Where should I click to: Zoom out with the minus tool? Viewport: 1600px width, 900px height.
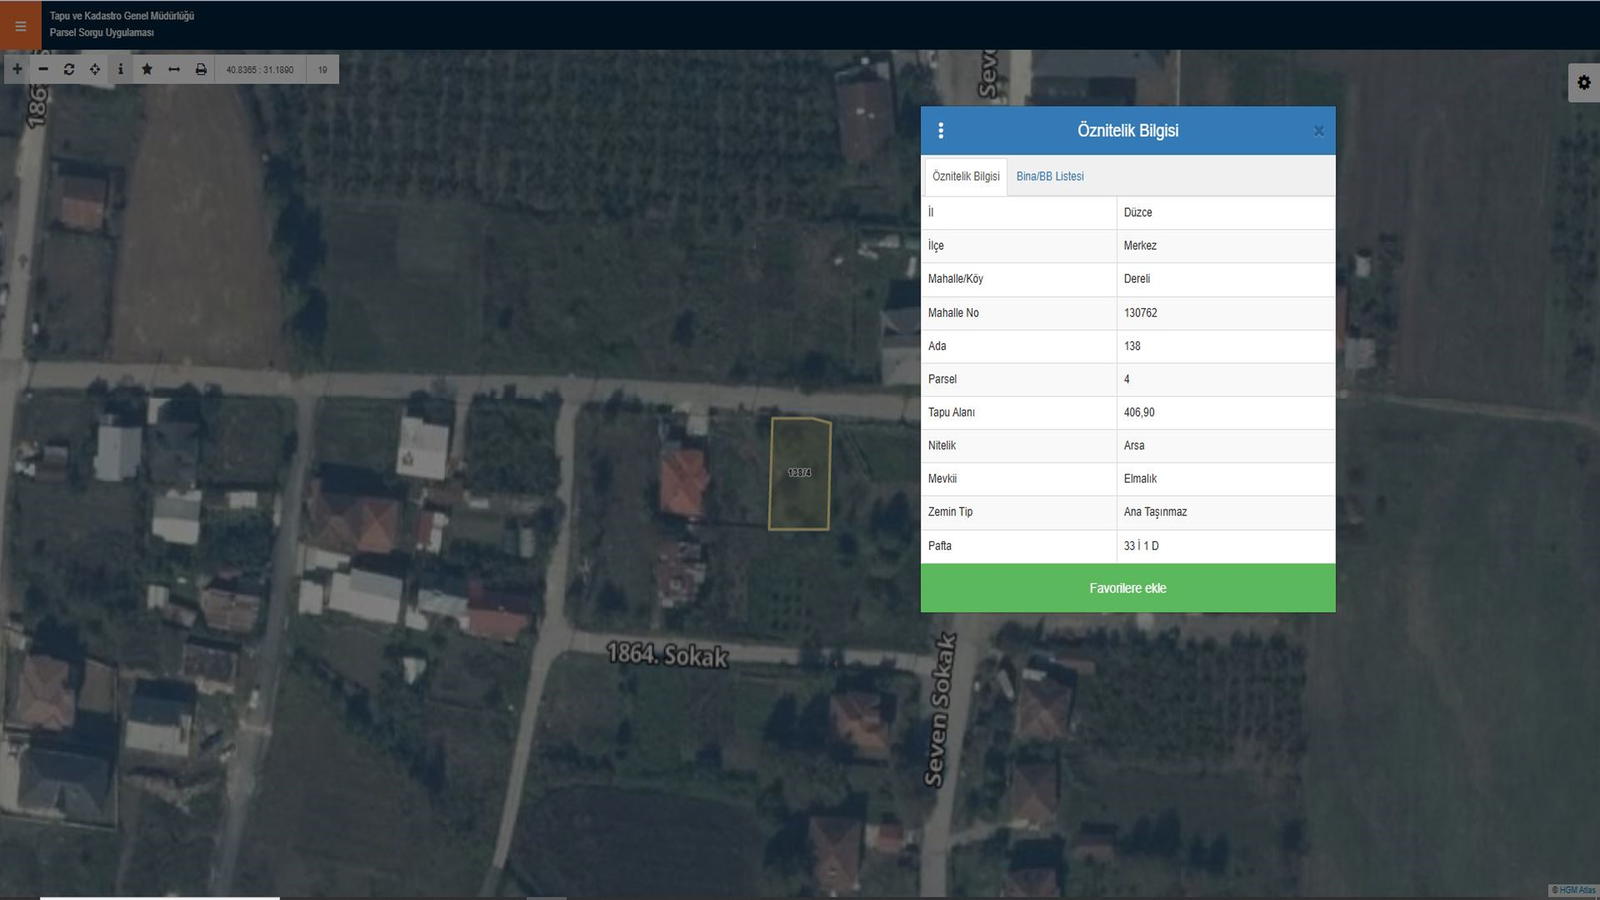pyautogui.click(x=43, y=69)
